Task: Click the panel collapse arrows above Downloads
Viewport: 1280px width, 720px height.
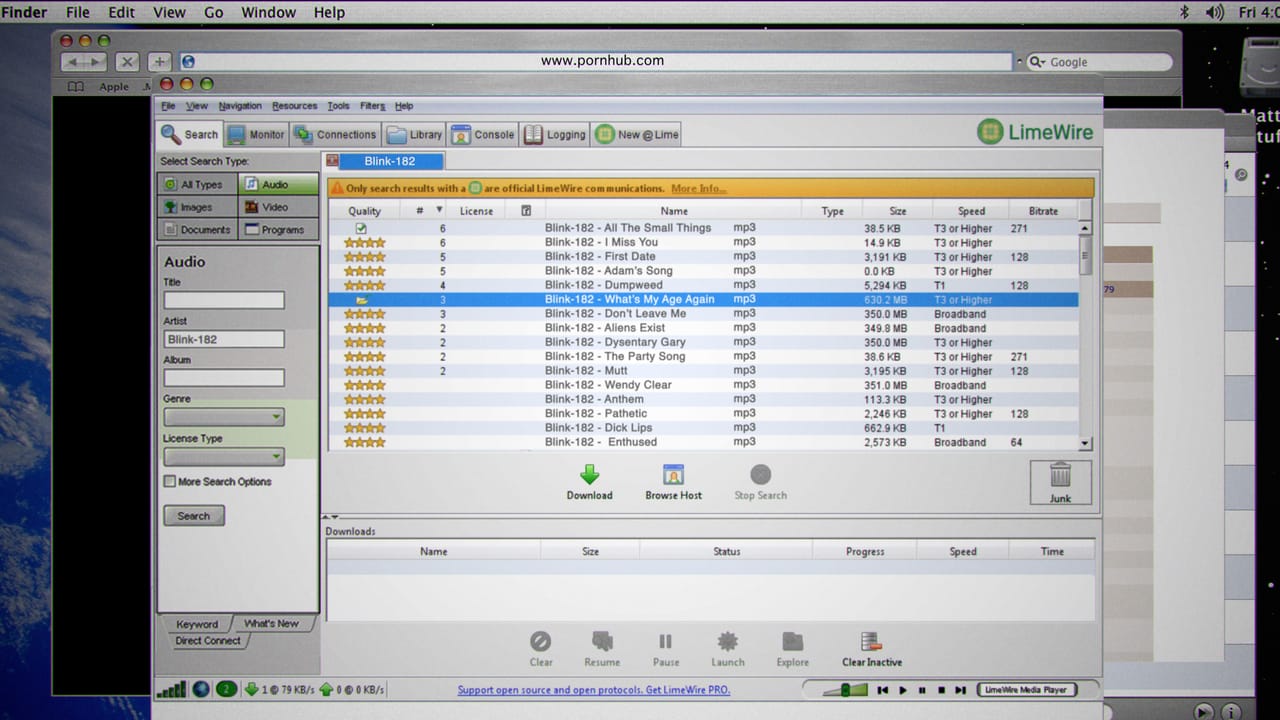Action: pos(332,517)
